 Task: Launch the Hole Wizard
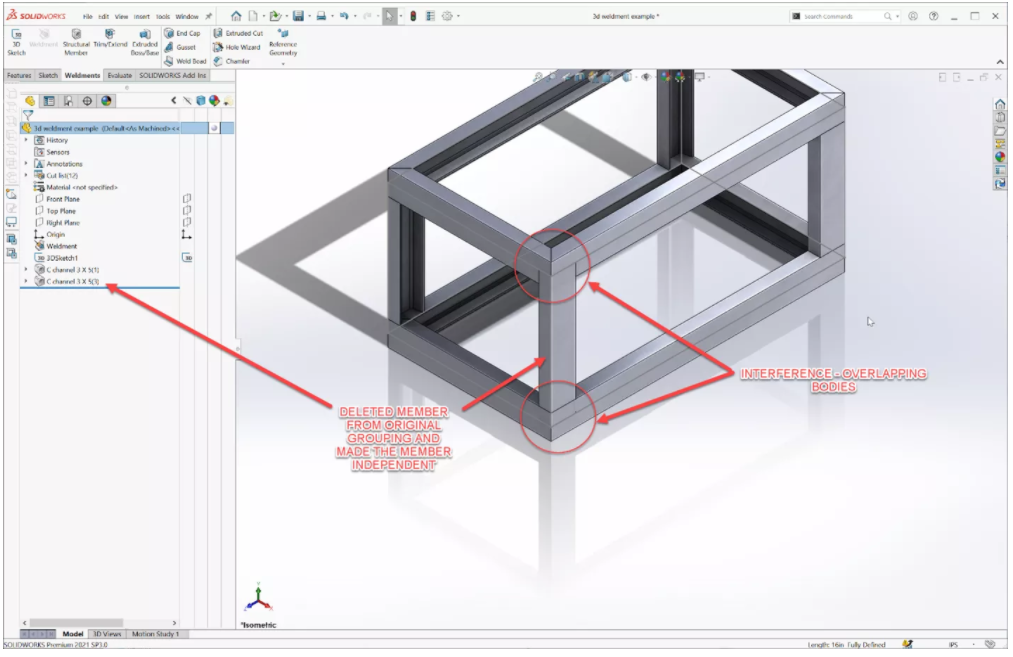236,47
